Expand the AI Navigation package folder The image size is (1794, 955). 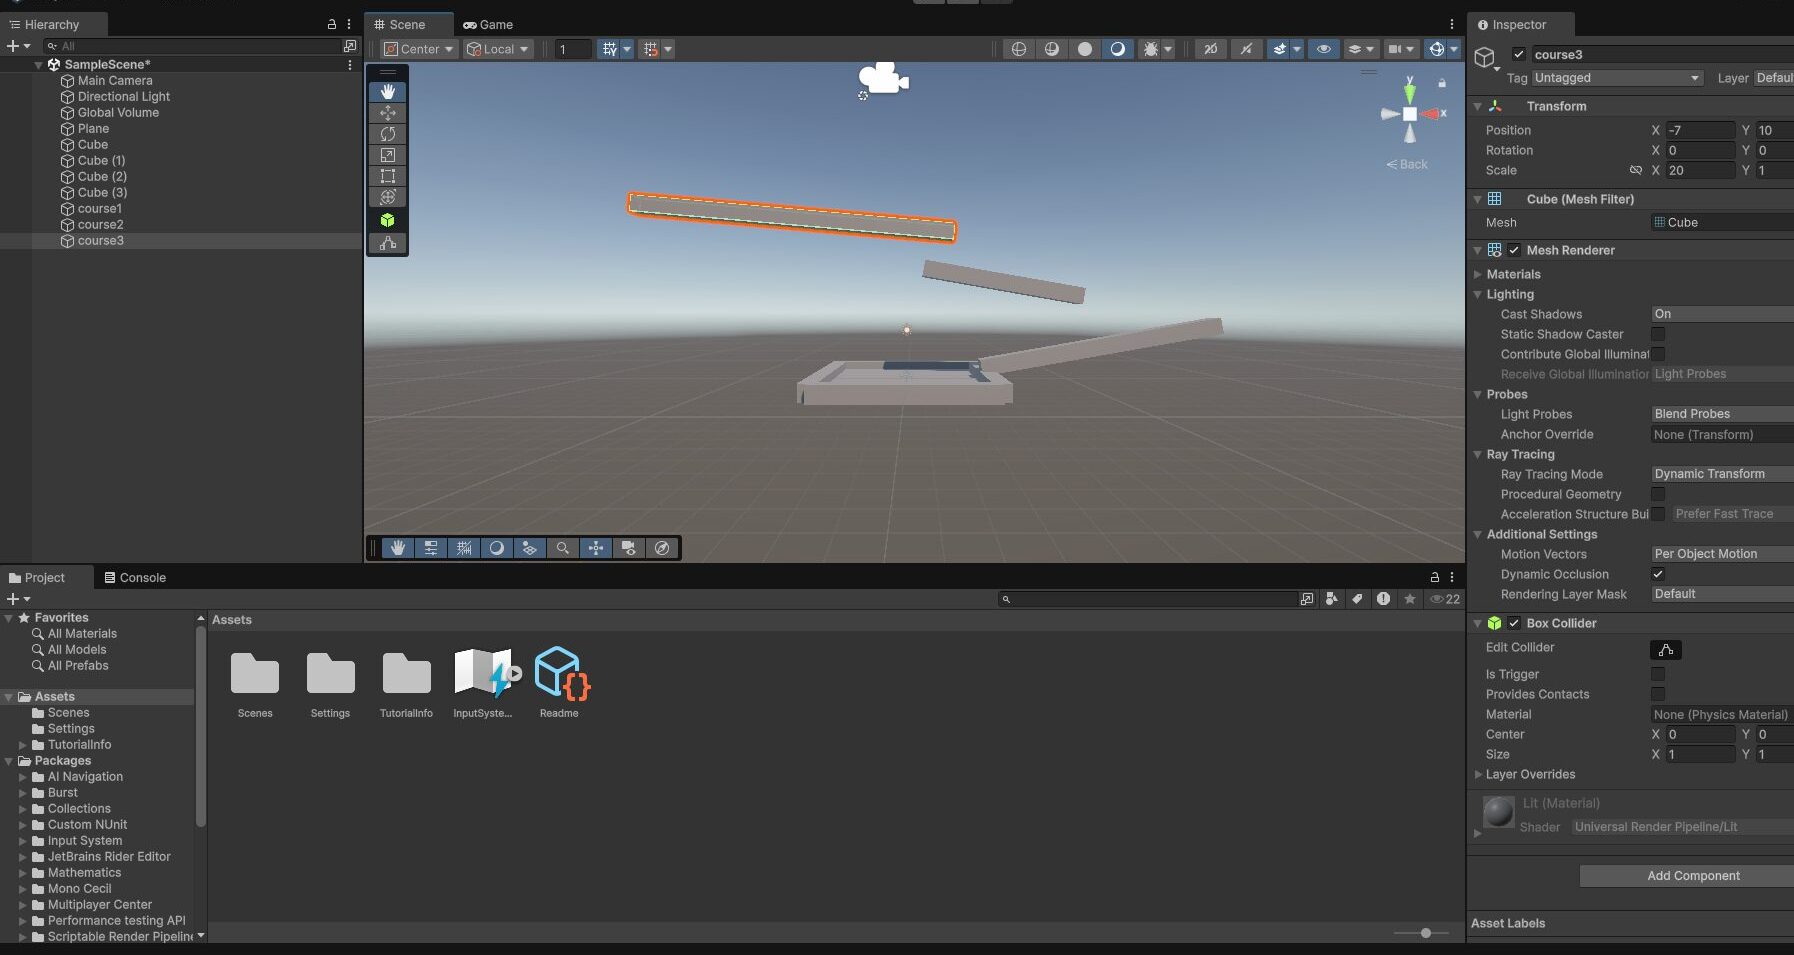coord(23,777)
